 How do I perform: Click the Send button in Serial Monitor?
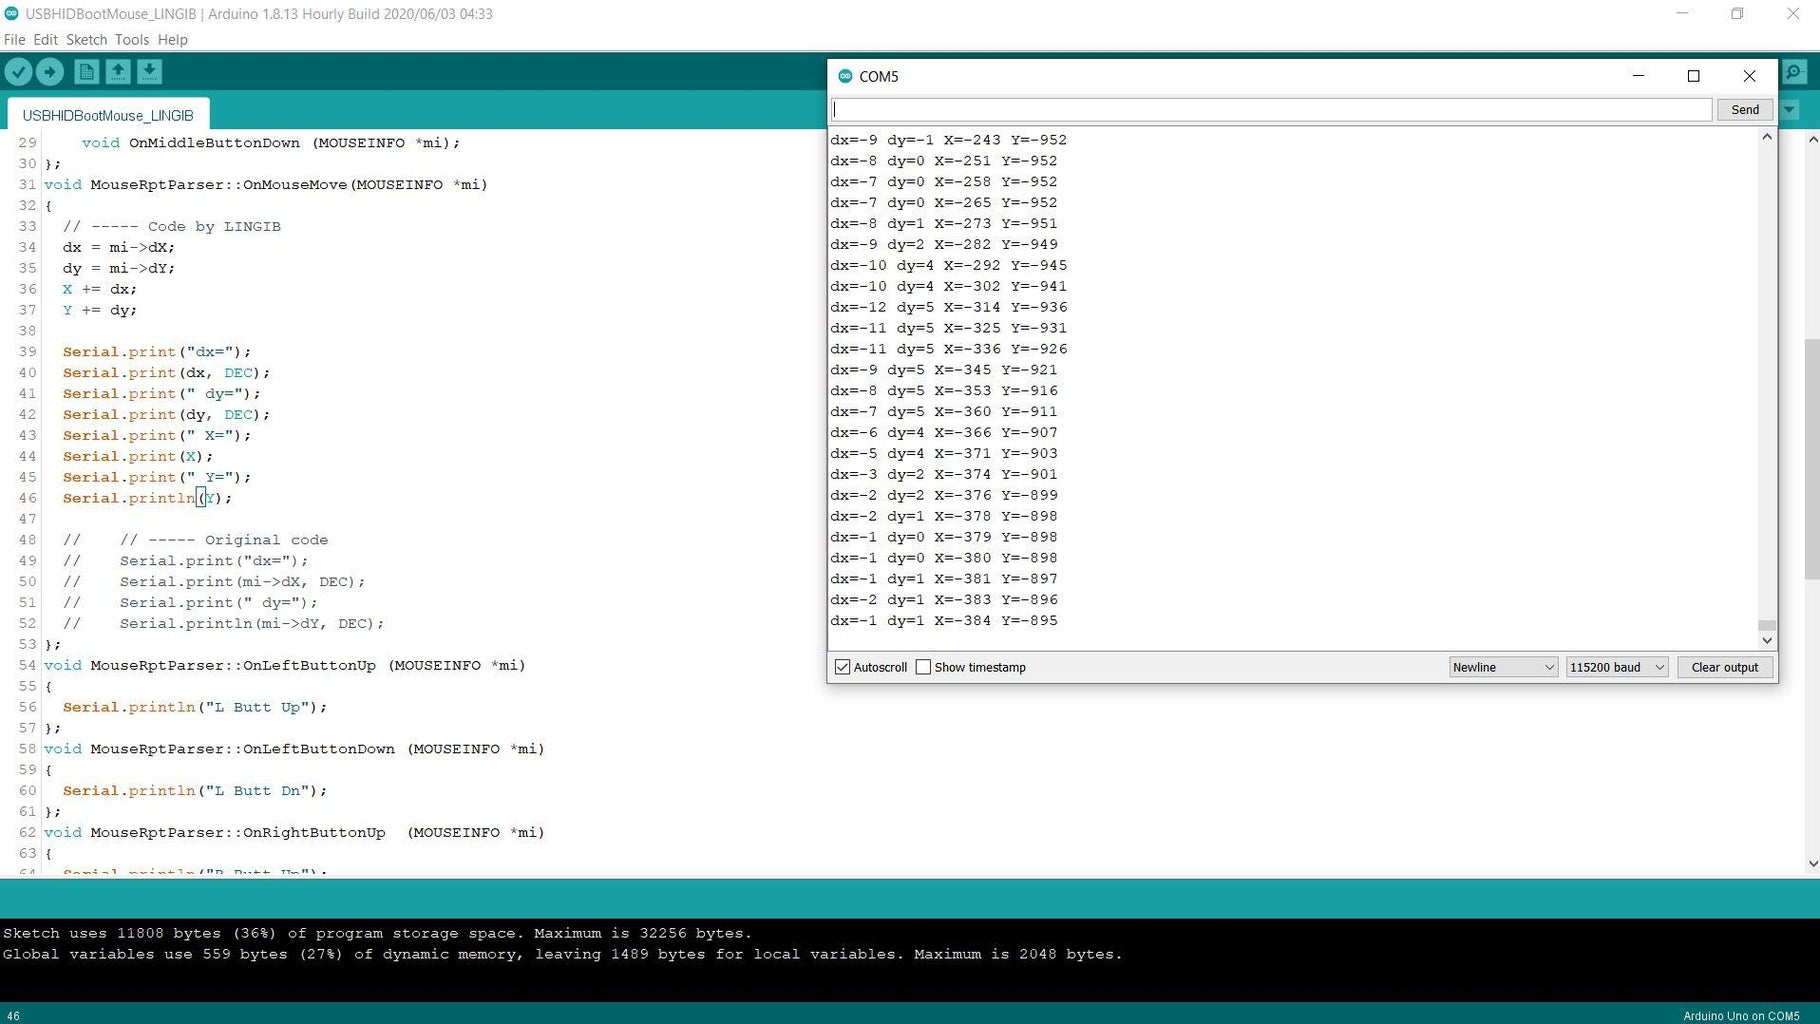1744,109
